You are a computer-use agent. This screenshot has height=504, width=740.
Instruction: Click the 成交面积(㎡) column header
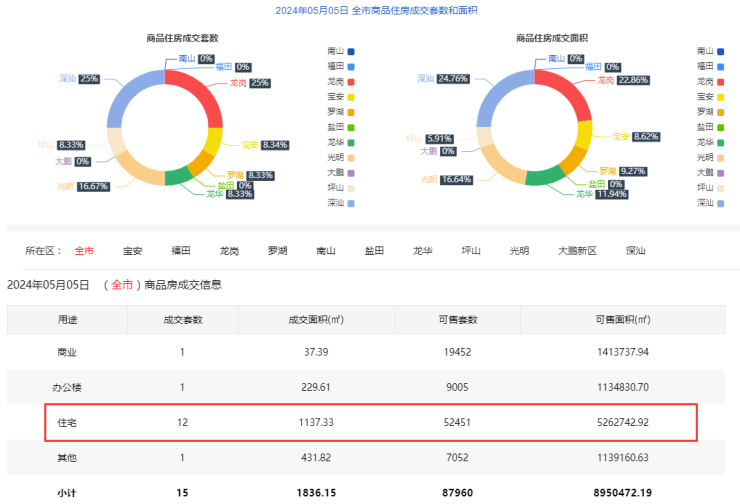point(316,319)
